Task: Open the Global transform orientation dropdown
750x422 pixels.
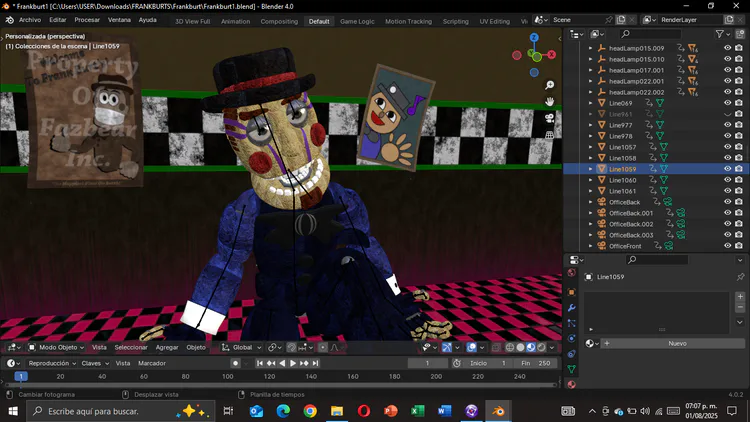Action: click(242, 347)
